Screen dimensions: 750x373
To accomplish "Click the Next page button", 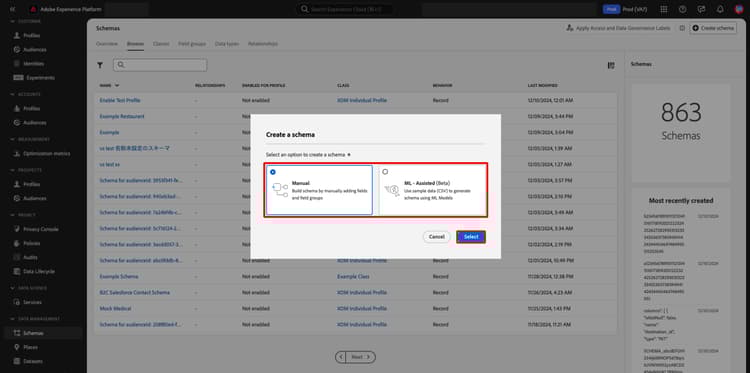I will (x=361, y=357).
